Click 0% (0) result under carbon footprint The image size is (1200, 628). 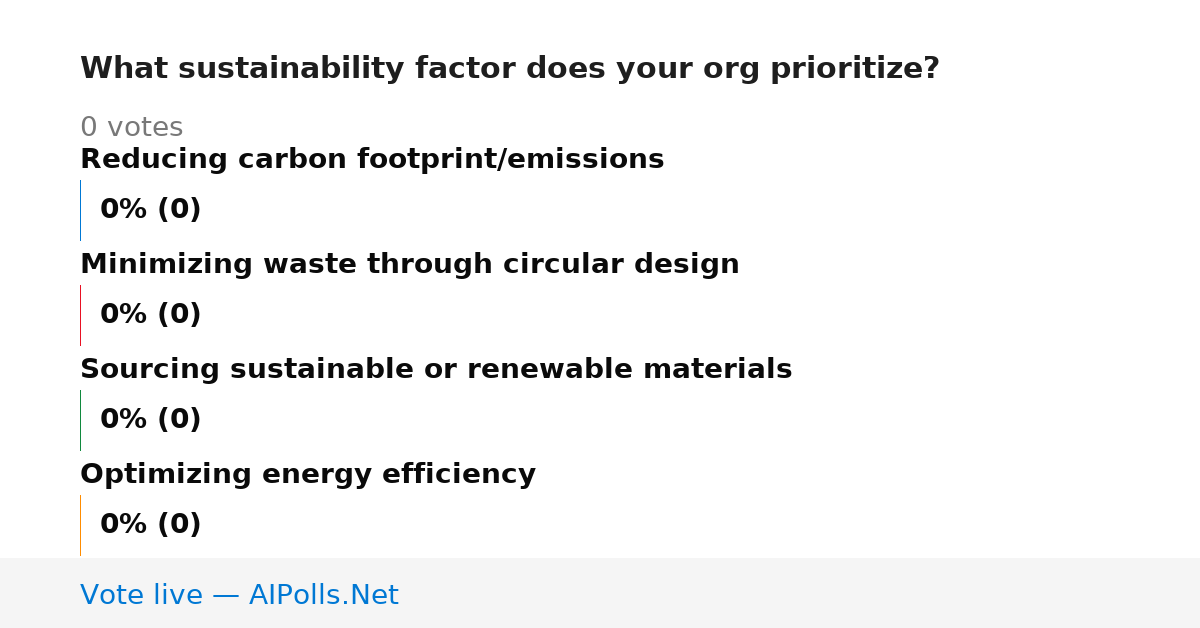(x=151, y=210)
